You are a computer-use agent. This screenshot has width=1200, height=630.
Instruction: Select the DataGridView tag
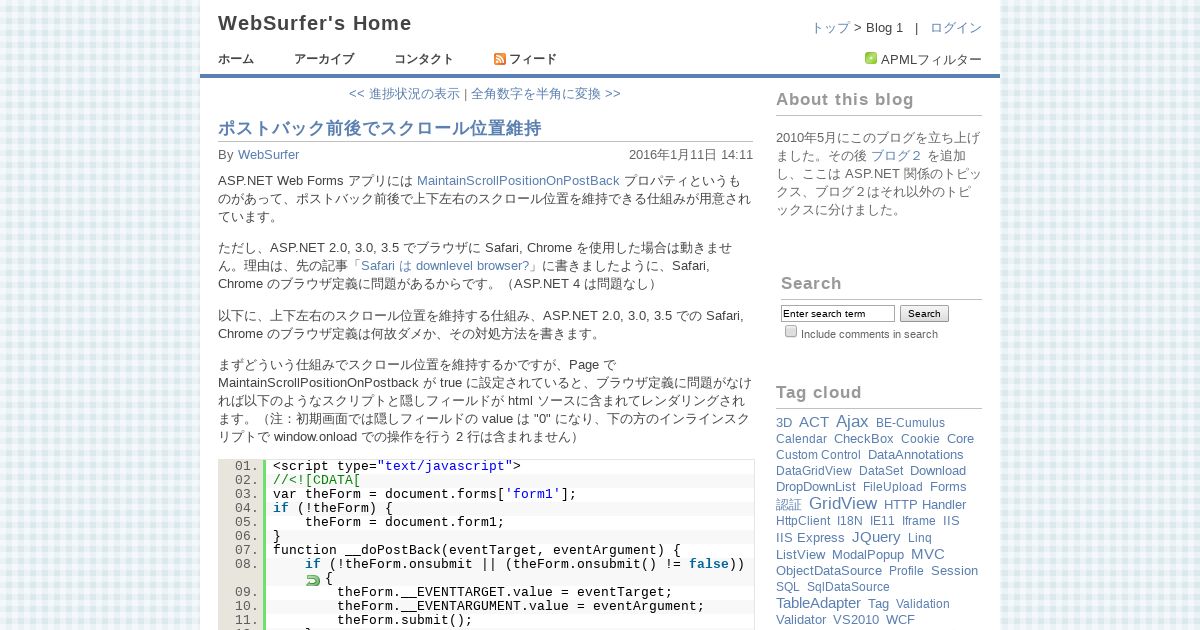pyautogui.click(x=814, y=471)
